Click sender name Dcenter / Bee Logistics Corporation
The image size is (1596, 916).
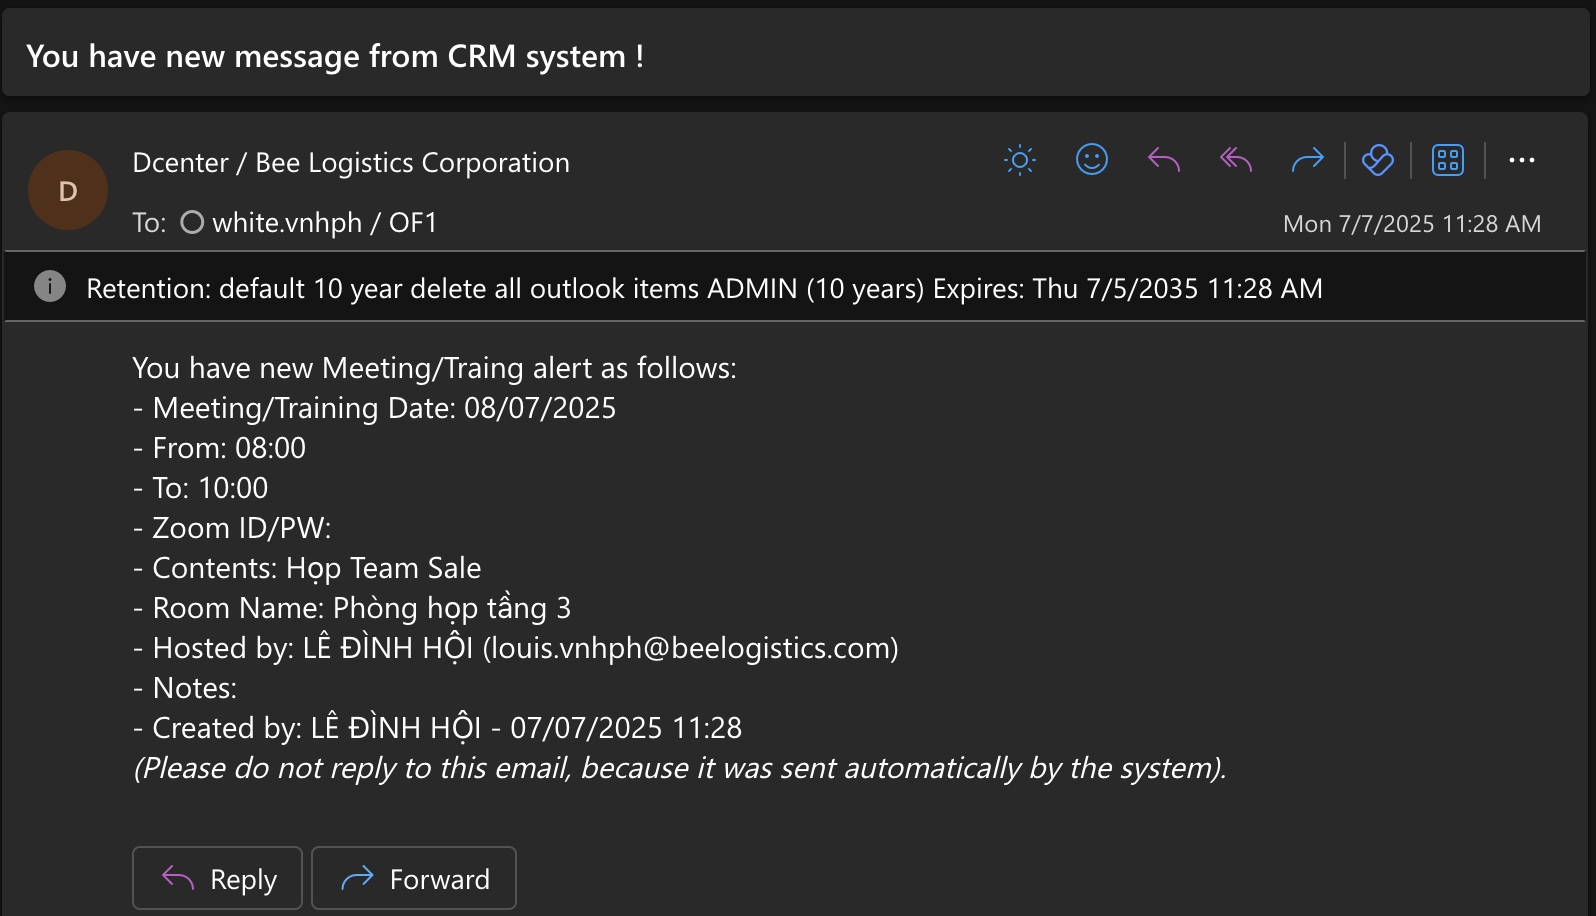click(351, 163)
